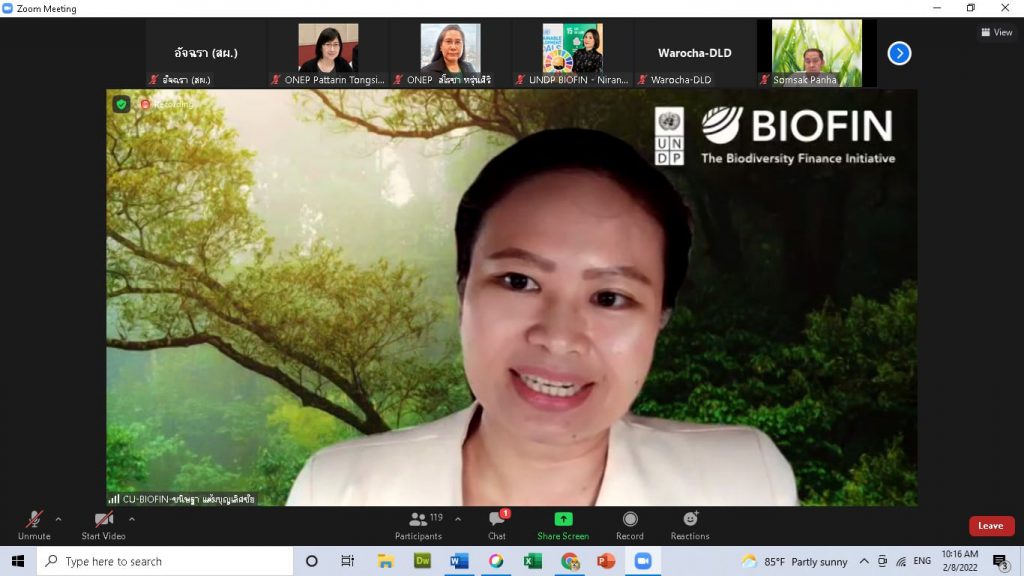Expand video options arrow next to Start Video
1024x576 pixels.
[x=132, y=519]
